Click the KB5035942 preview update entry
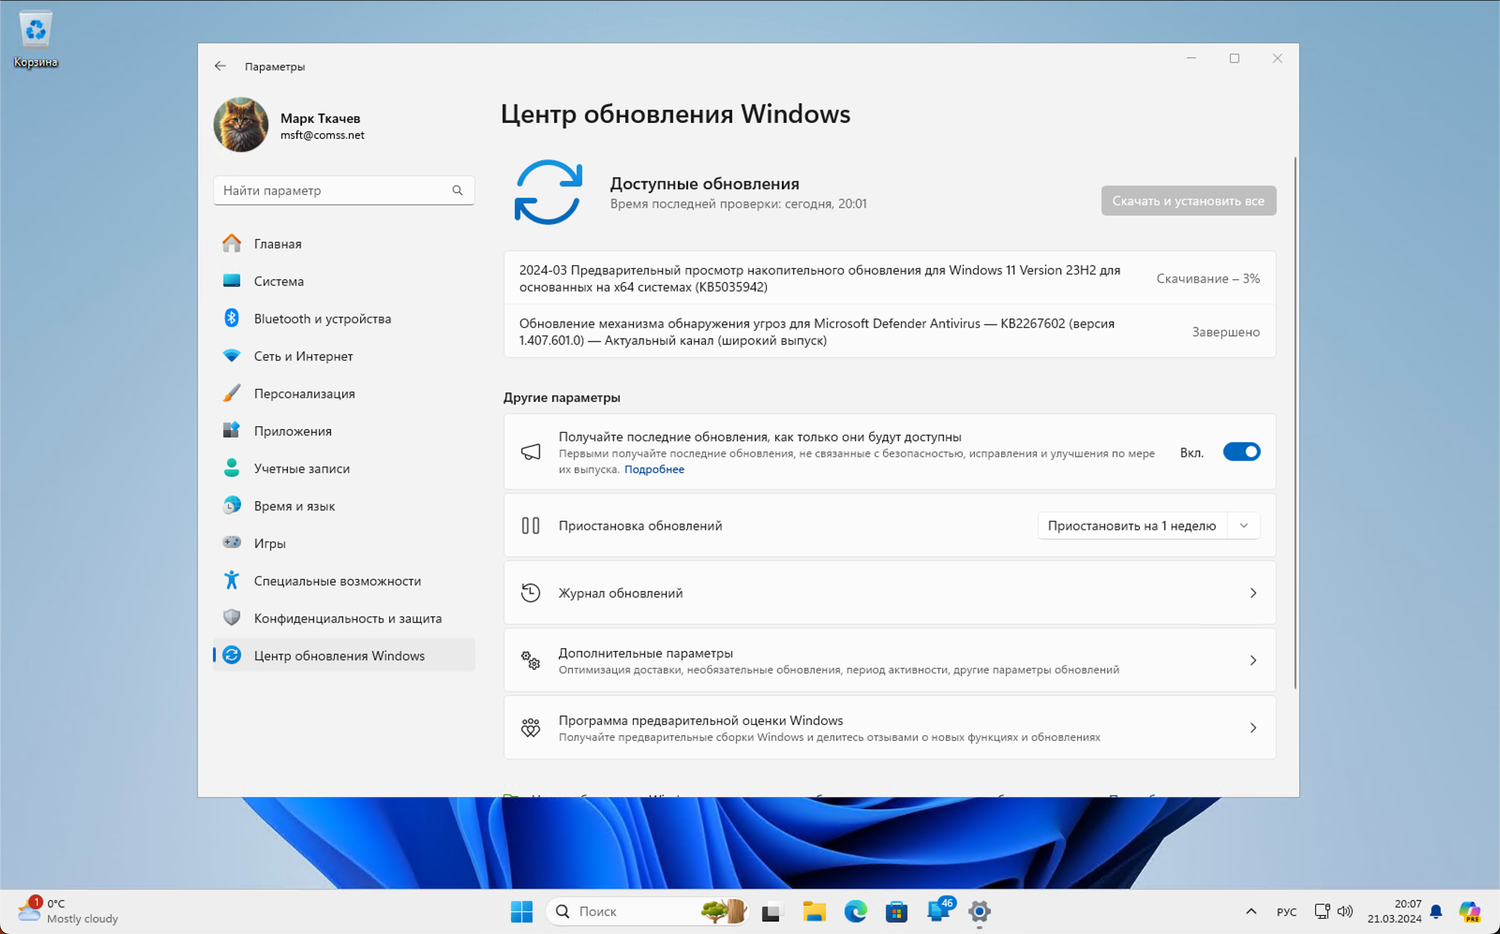 click(890, 278)
